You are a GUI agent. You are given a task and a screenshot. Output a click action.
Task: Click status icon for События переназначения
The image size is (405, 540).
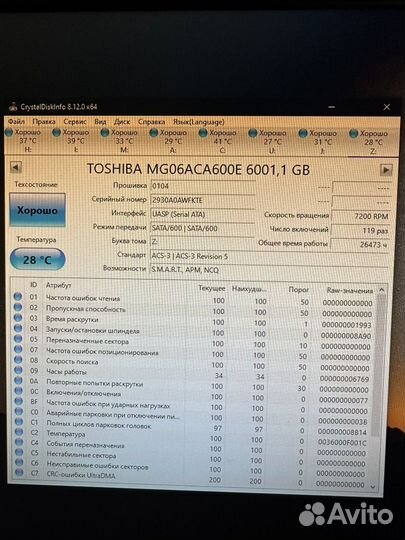[x=19, y=442]
